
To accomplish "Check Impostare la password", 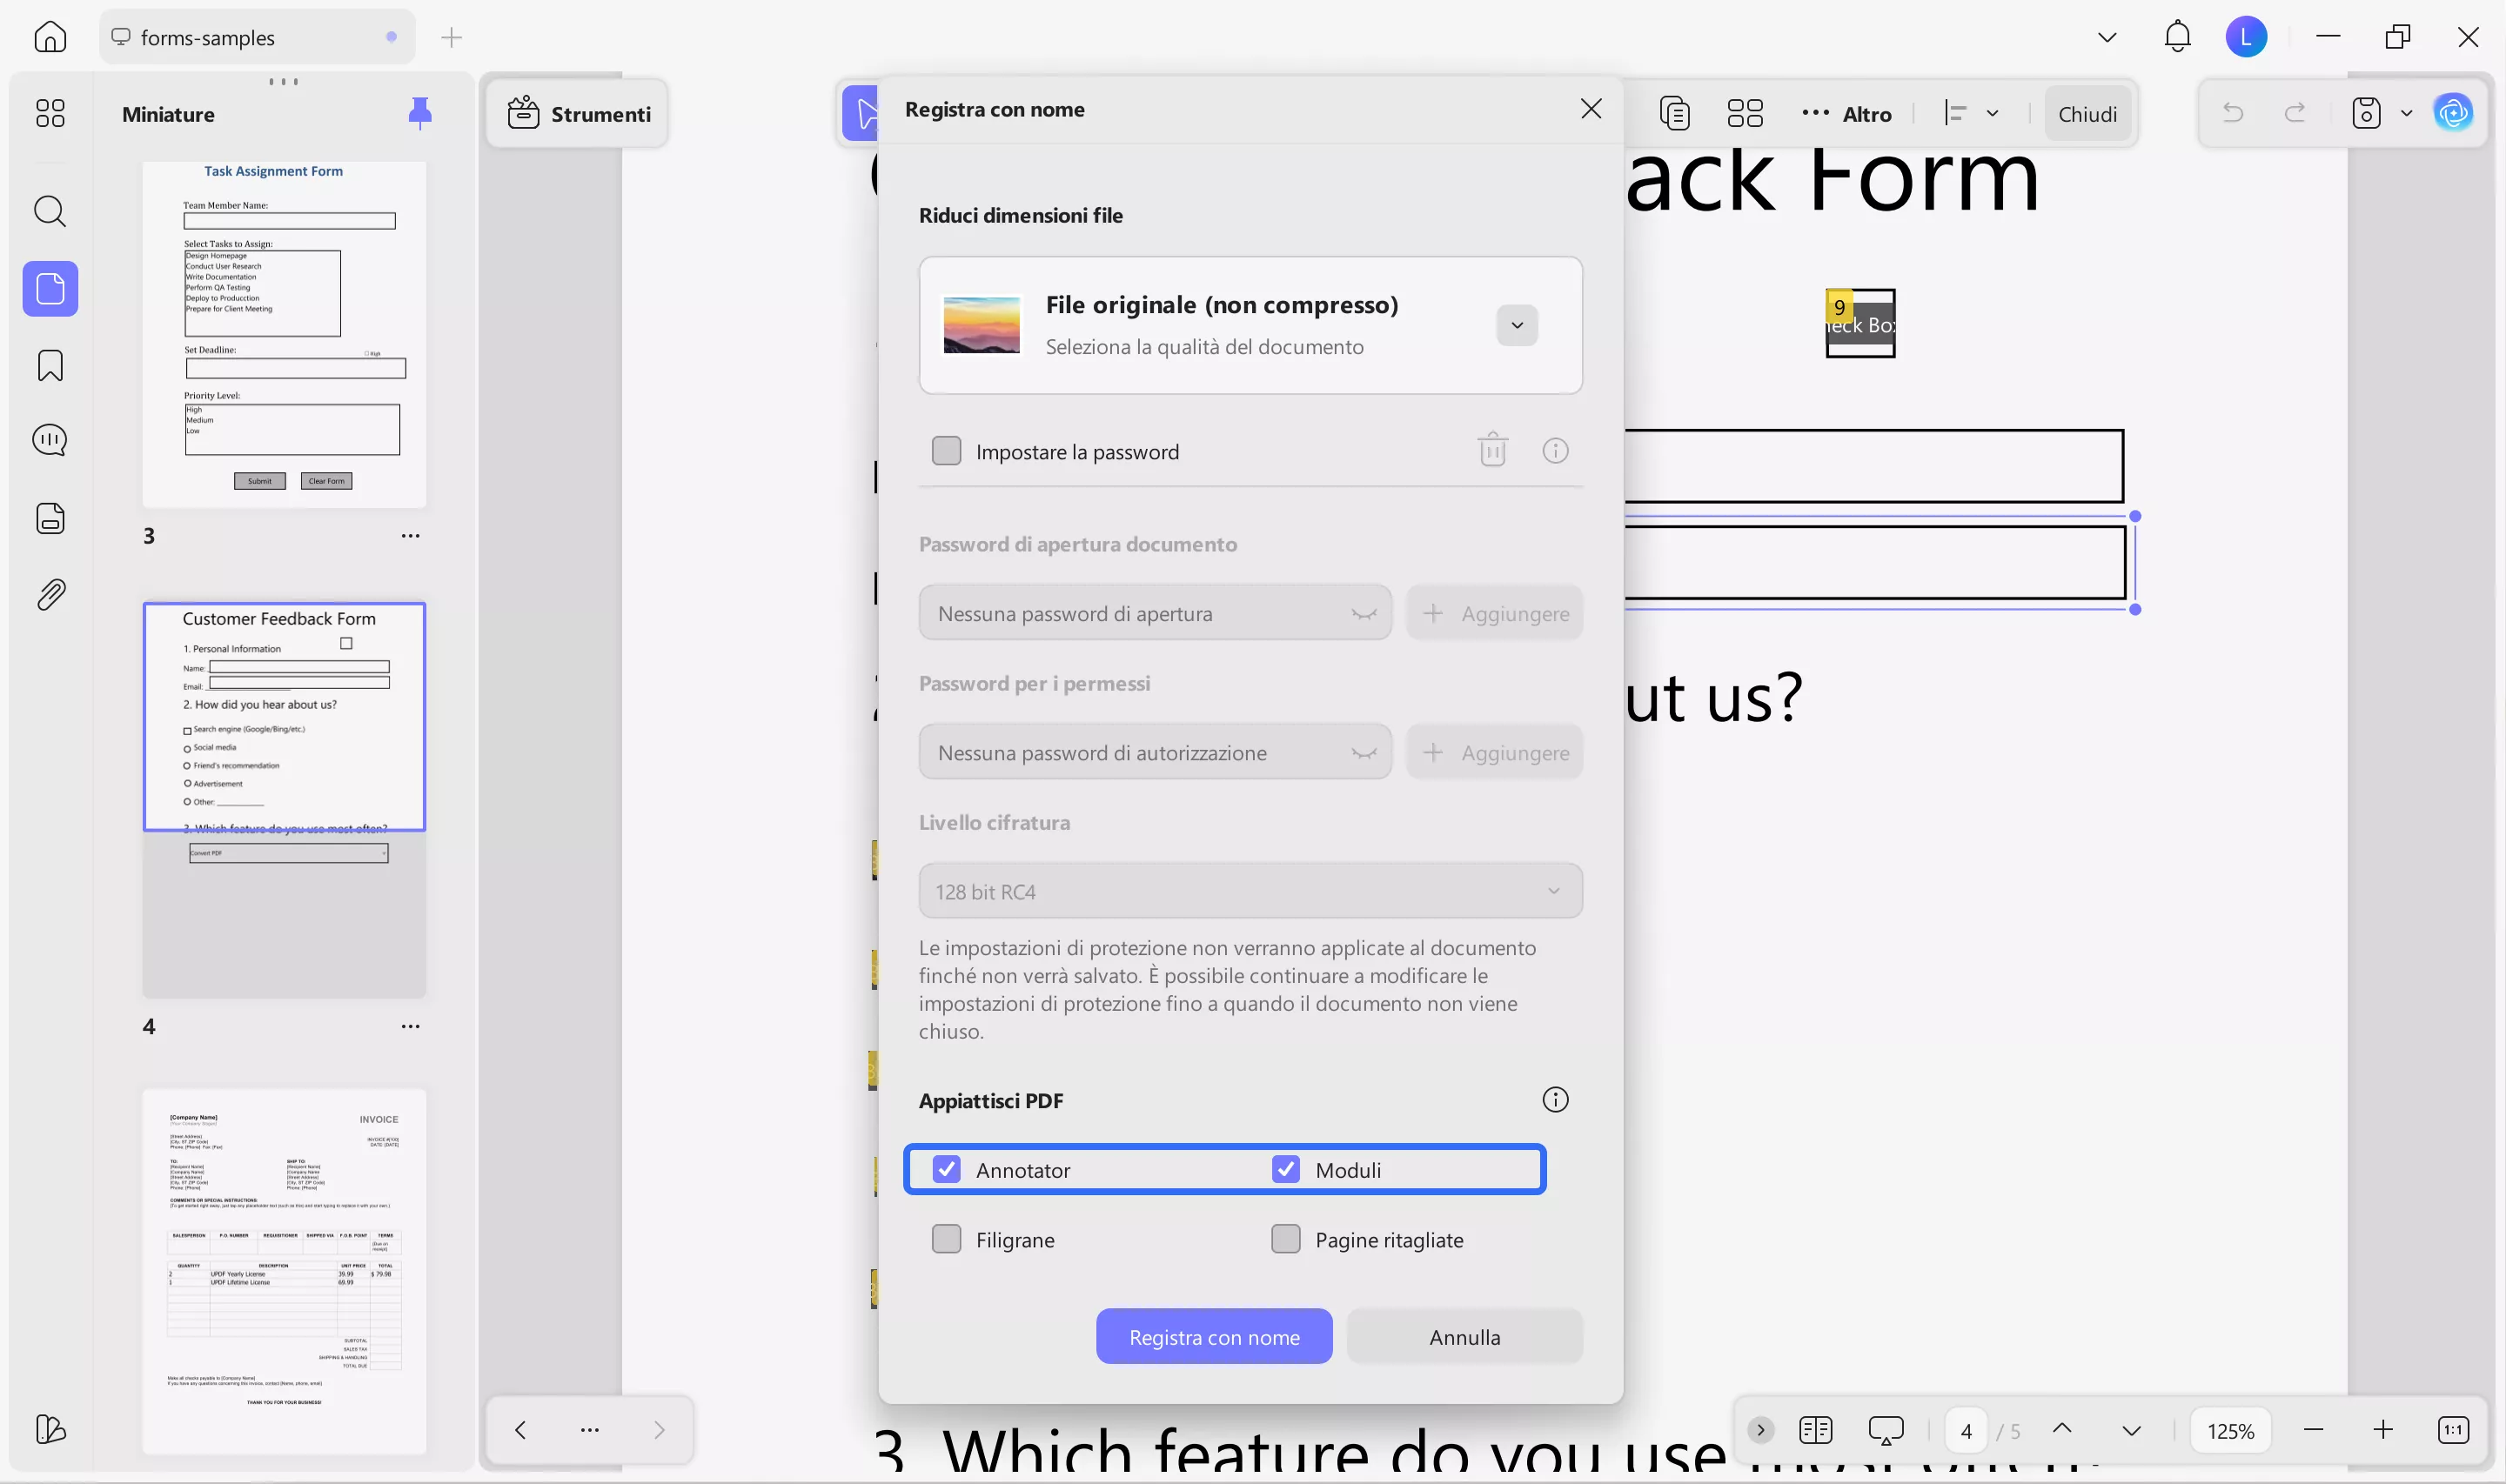I will (945, 450).
